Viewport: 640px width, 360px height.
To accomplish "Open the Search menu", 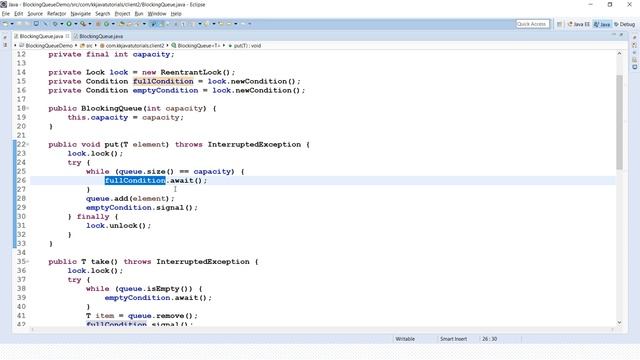I will (102, 13).
